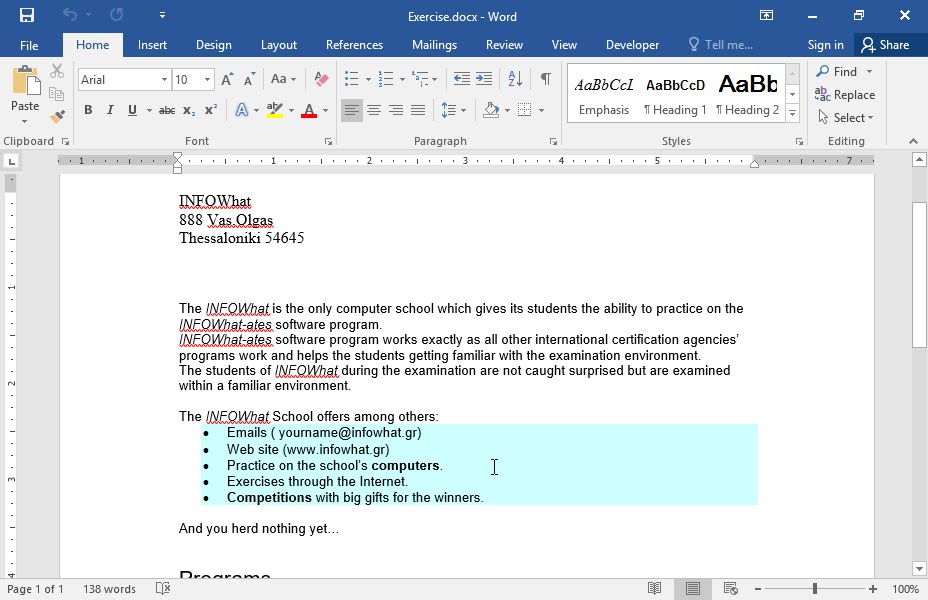The height and width of the screenshot is (600, 928).
Task: Toggle Show/Hide paragraph marks
Action: pos(546,79)
